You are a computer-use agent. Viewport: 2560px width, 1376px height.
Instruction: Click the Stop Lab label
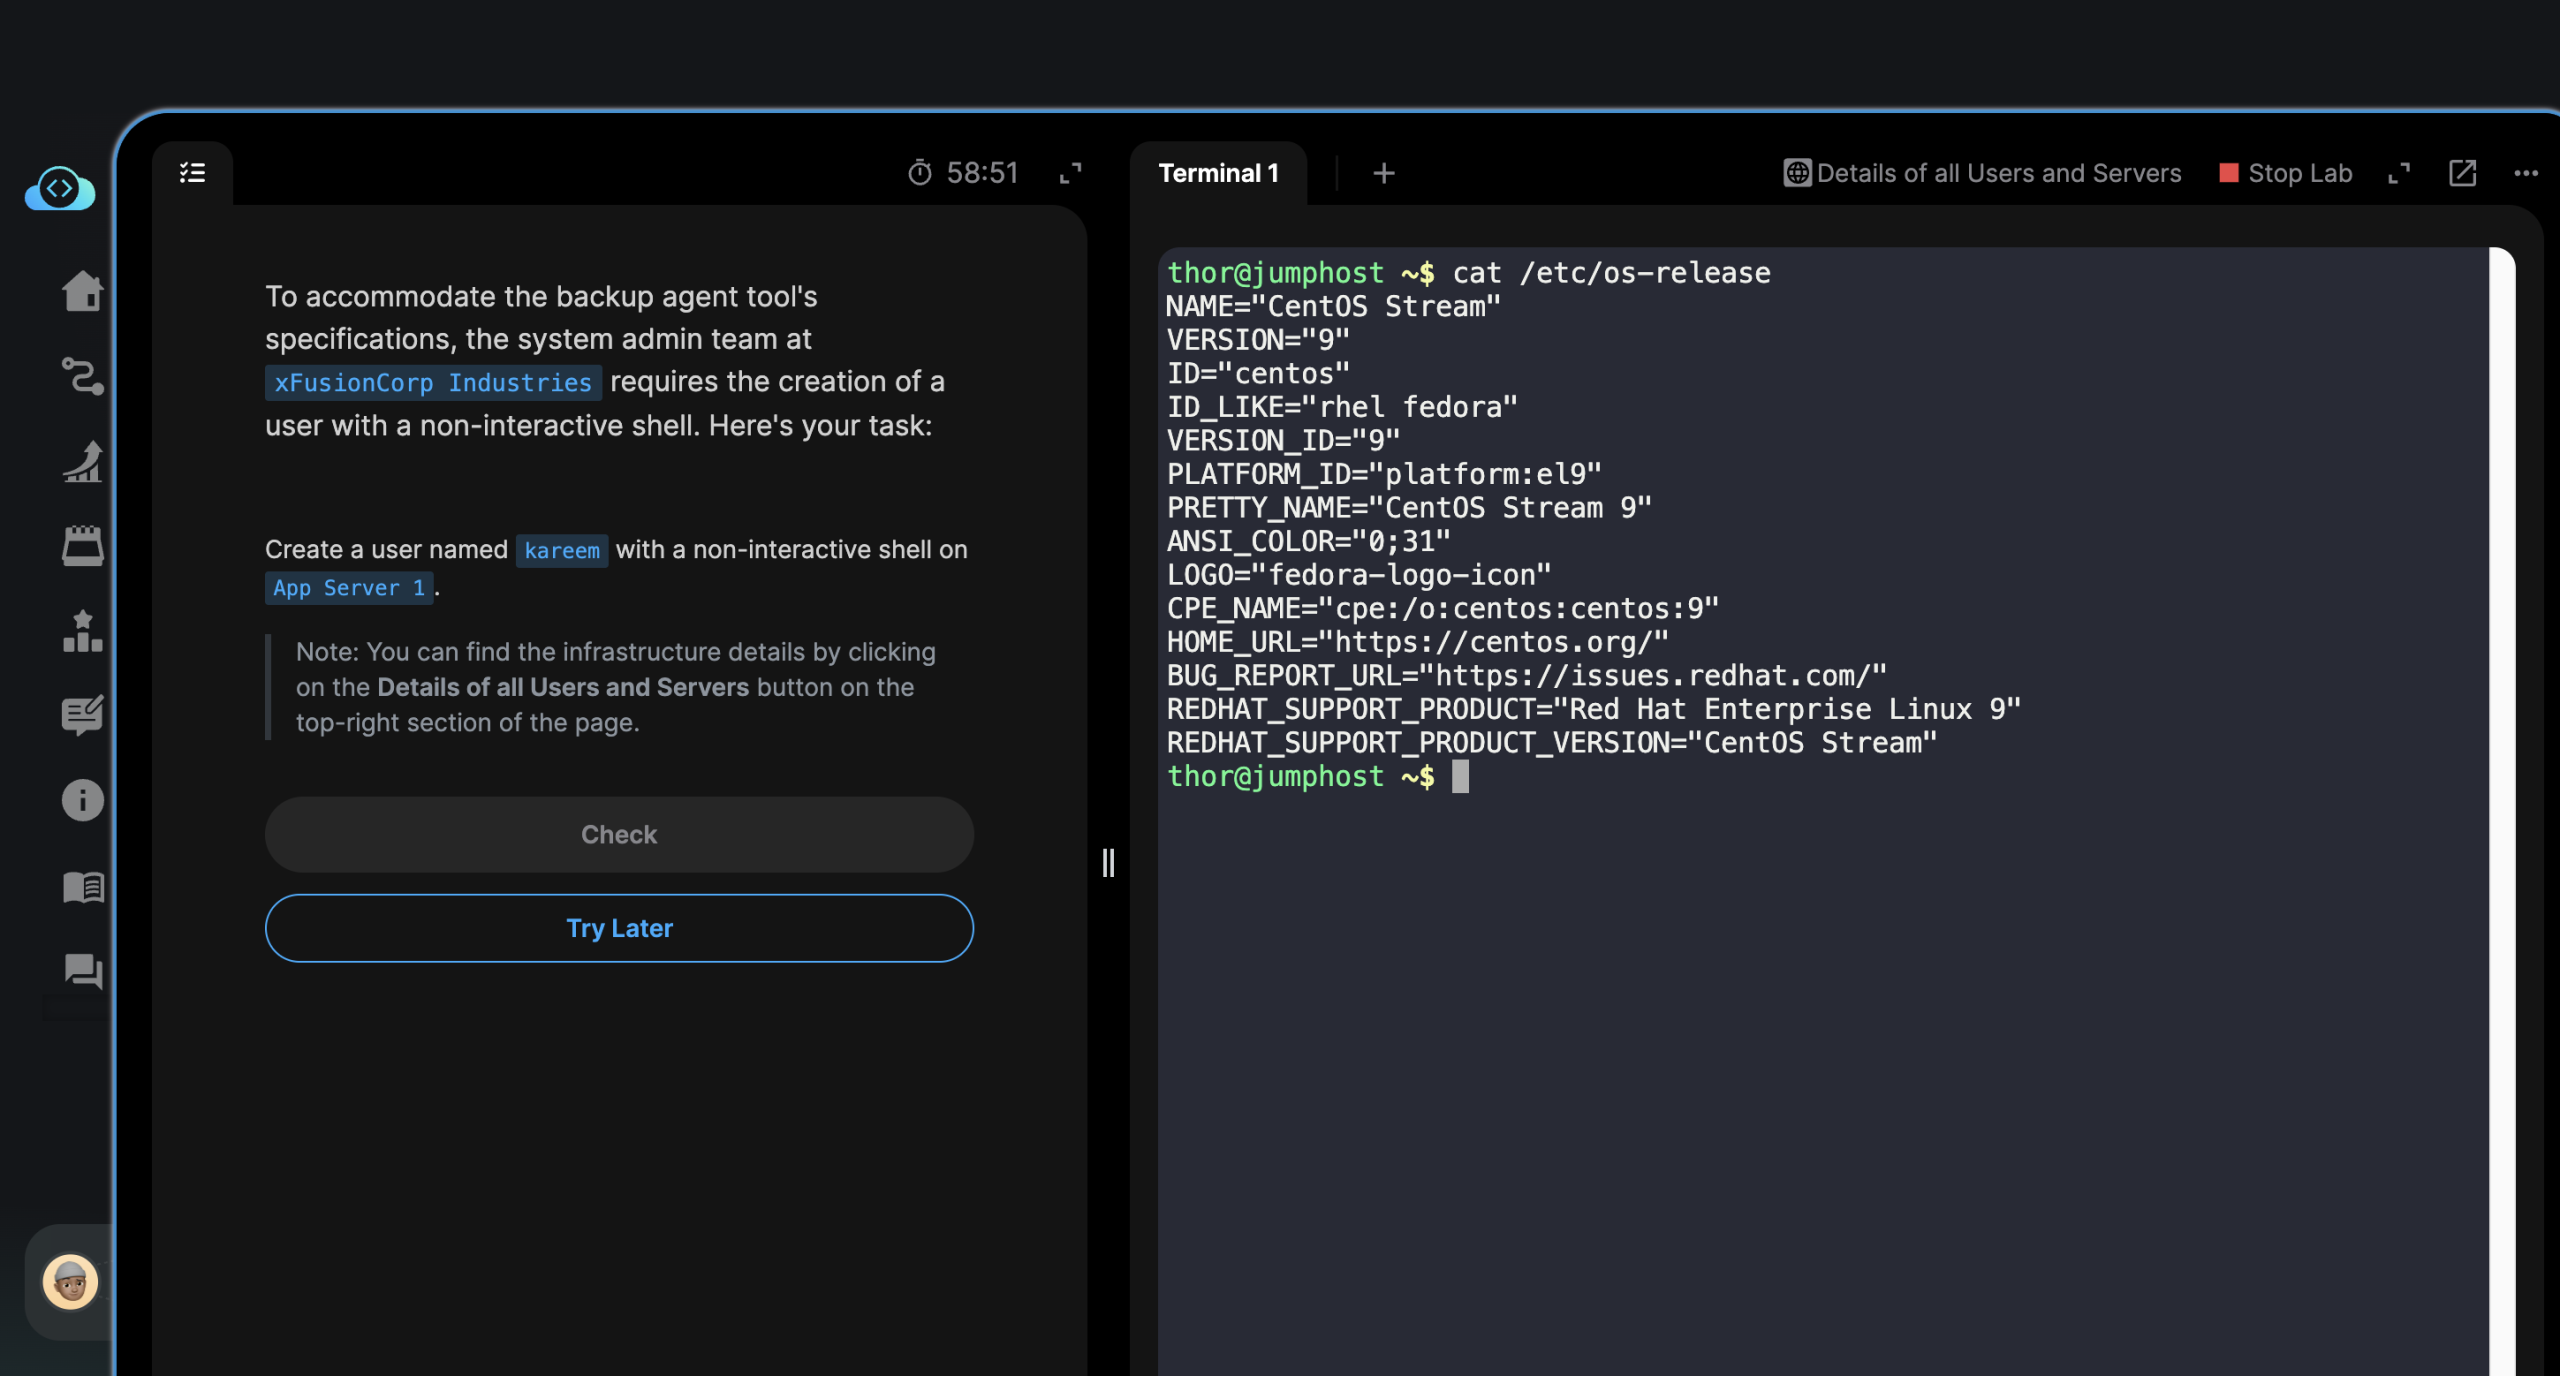tap(2300, 173)
